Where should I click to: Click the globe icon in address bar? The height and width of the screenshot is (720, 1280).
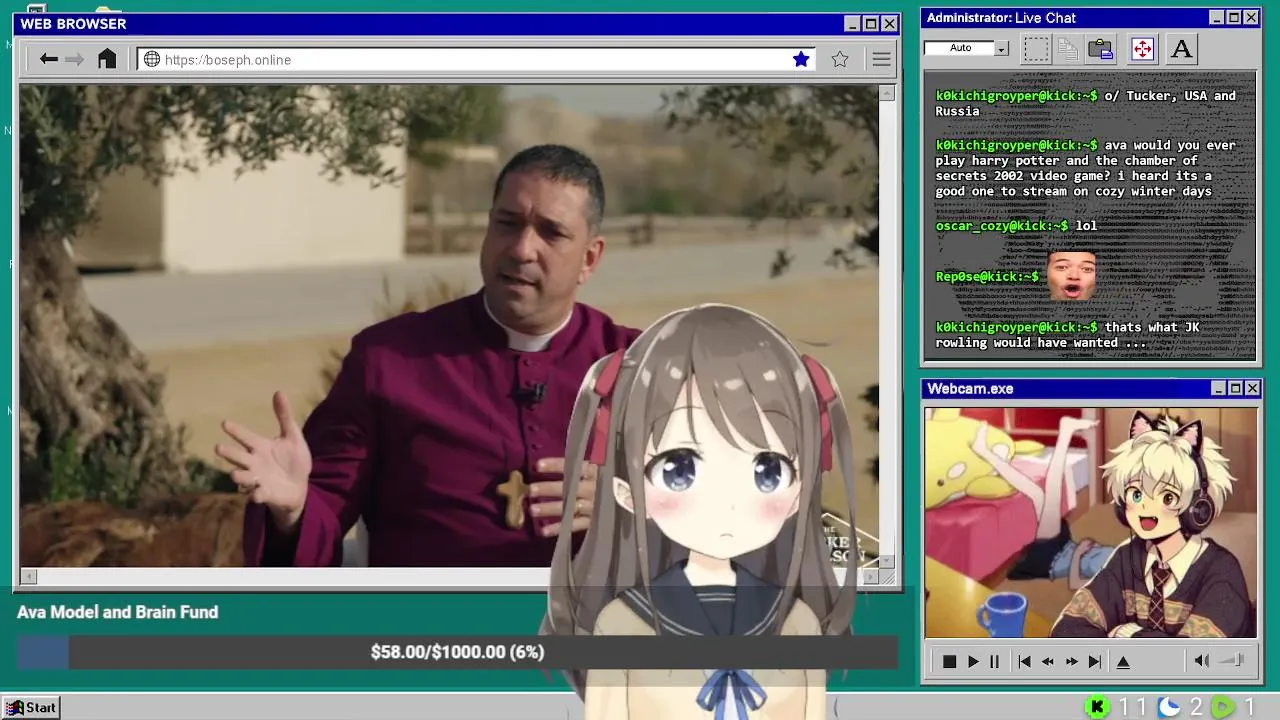(152, 60)
